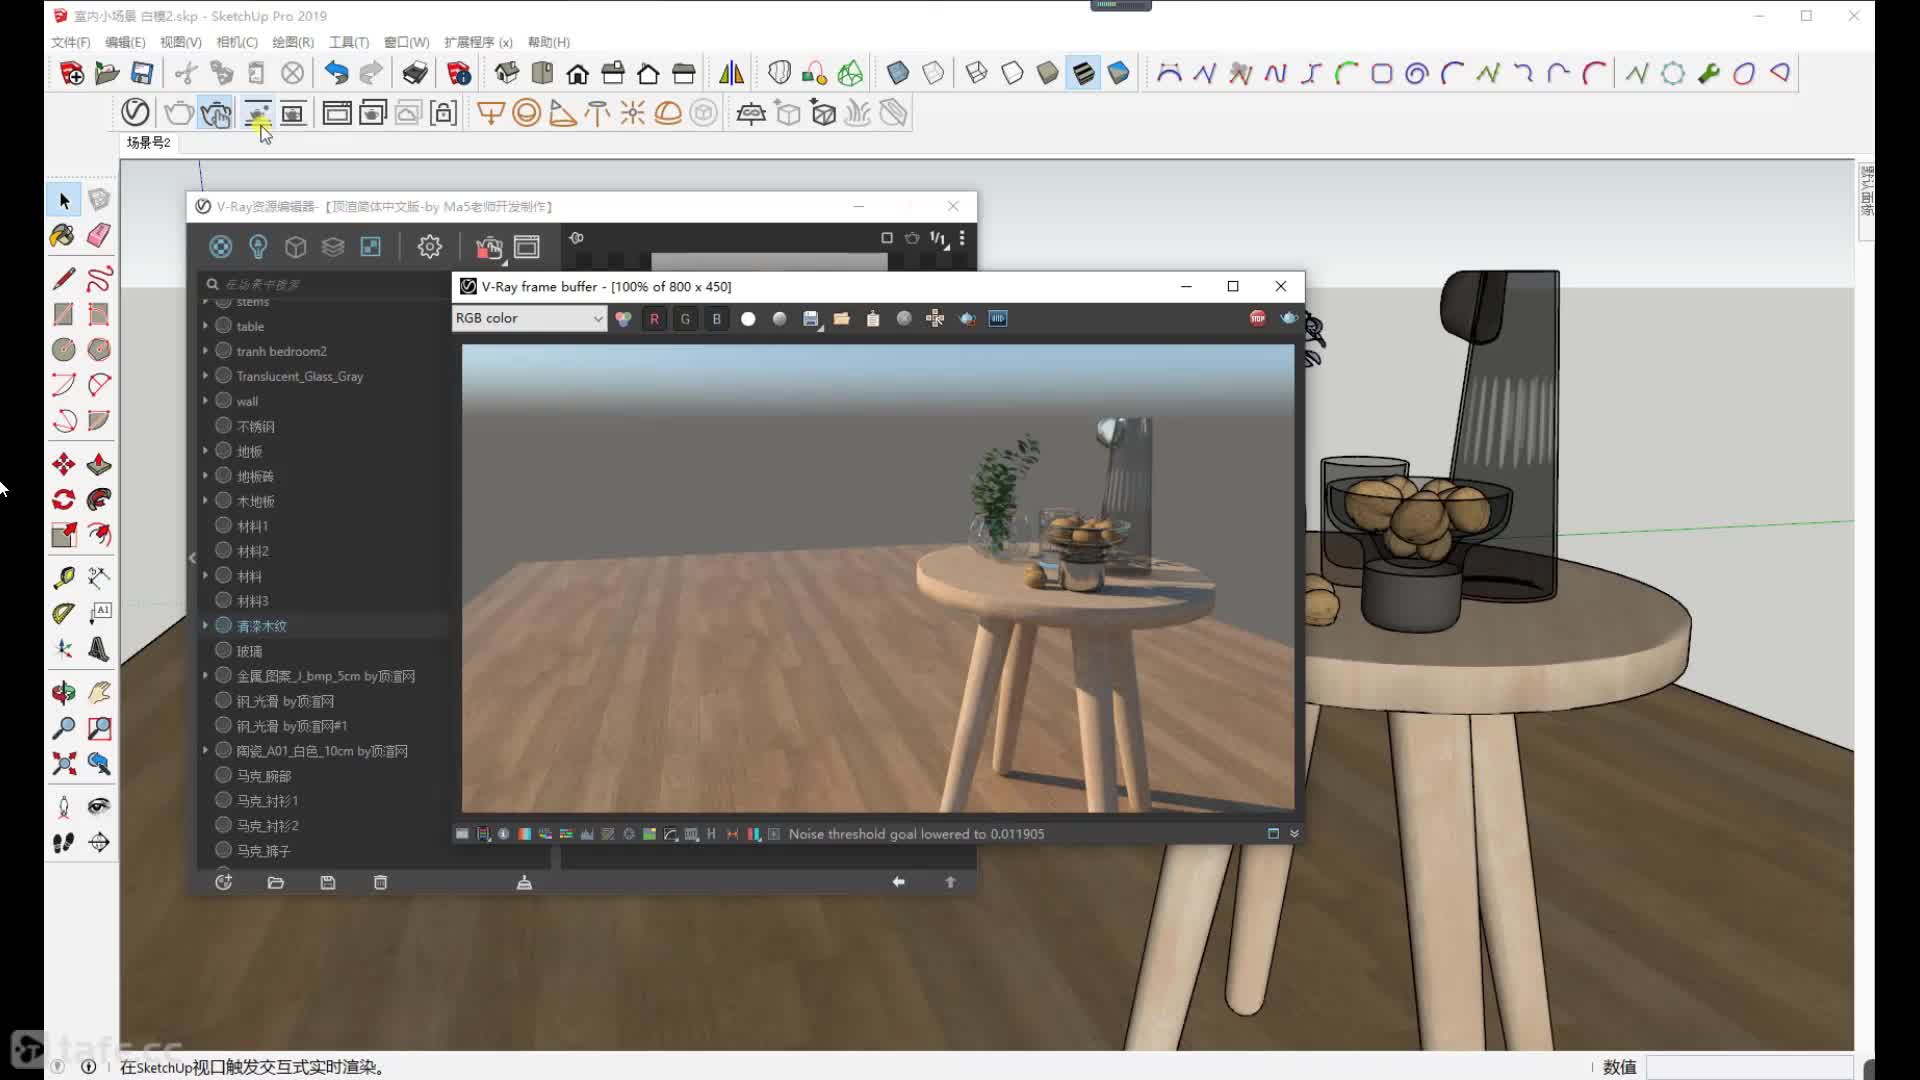
Task: Switch to the 场景号2 scene tab
Action: click(148, 143)
